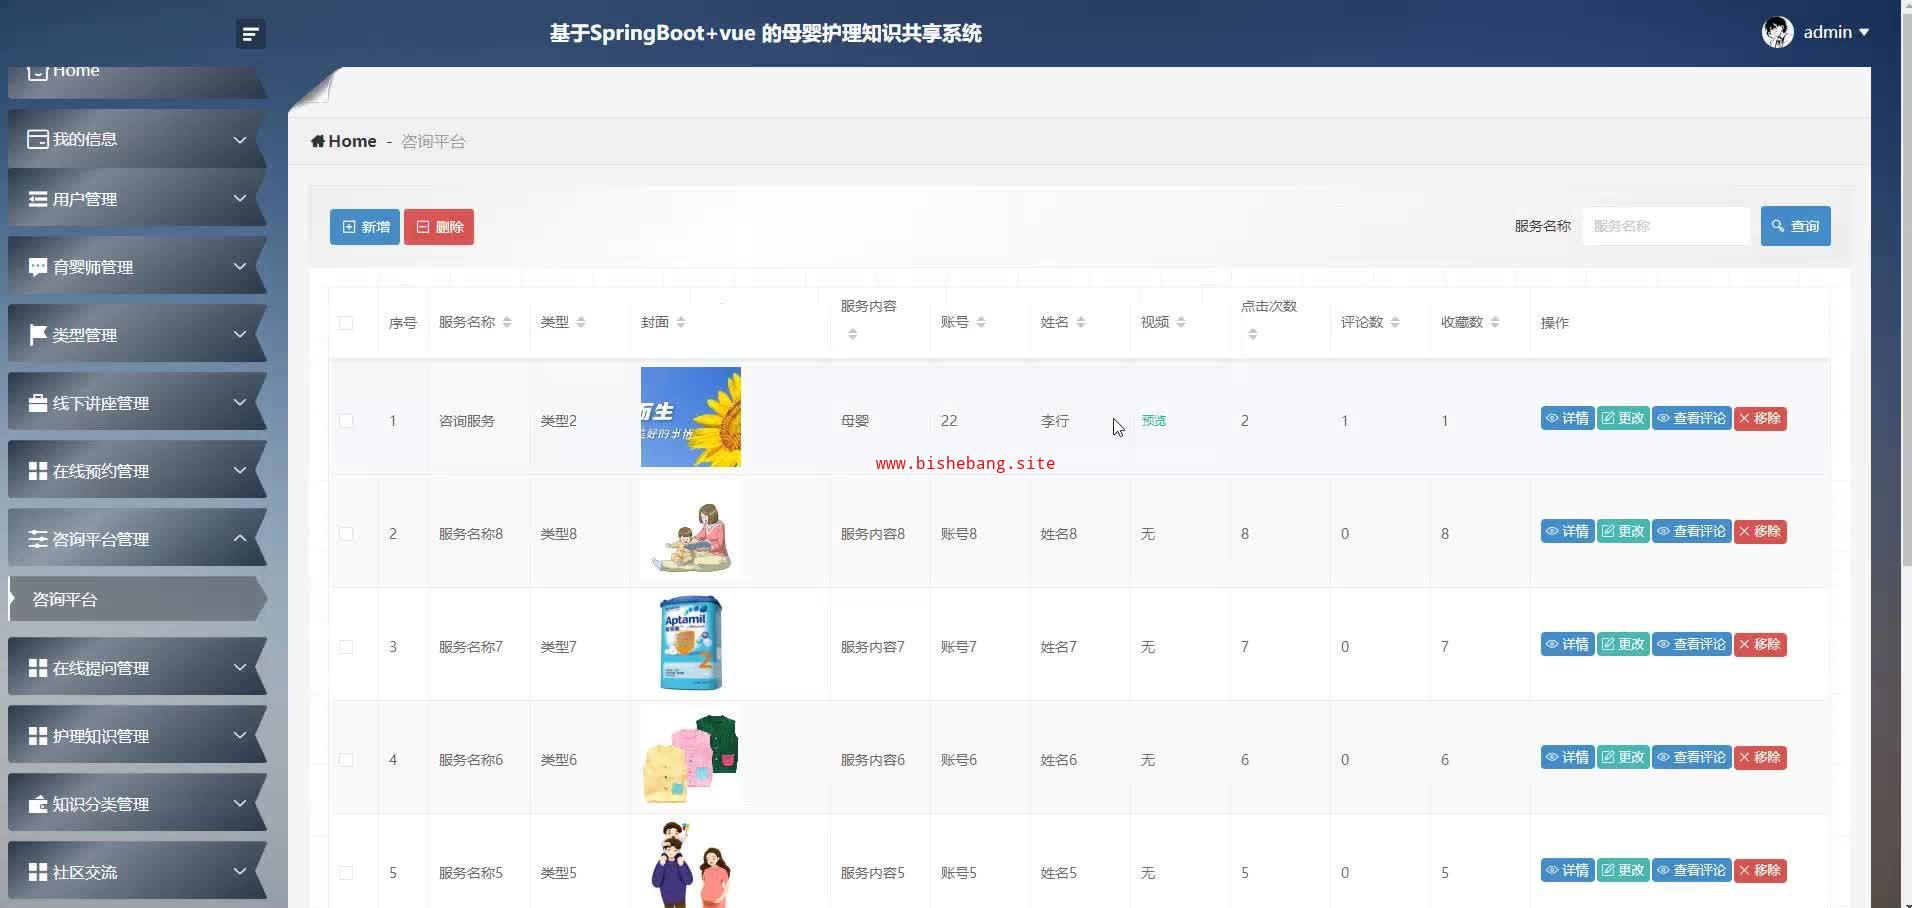Viewport: 1912px width, 908px height.
Task: Check the row for 咨询服务
Action: (x=346, y=421)
